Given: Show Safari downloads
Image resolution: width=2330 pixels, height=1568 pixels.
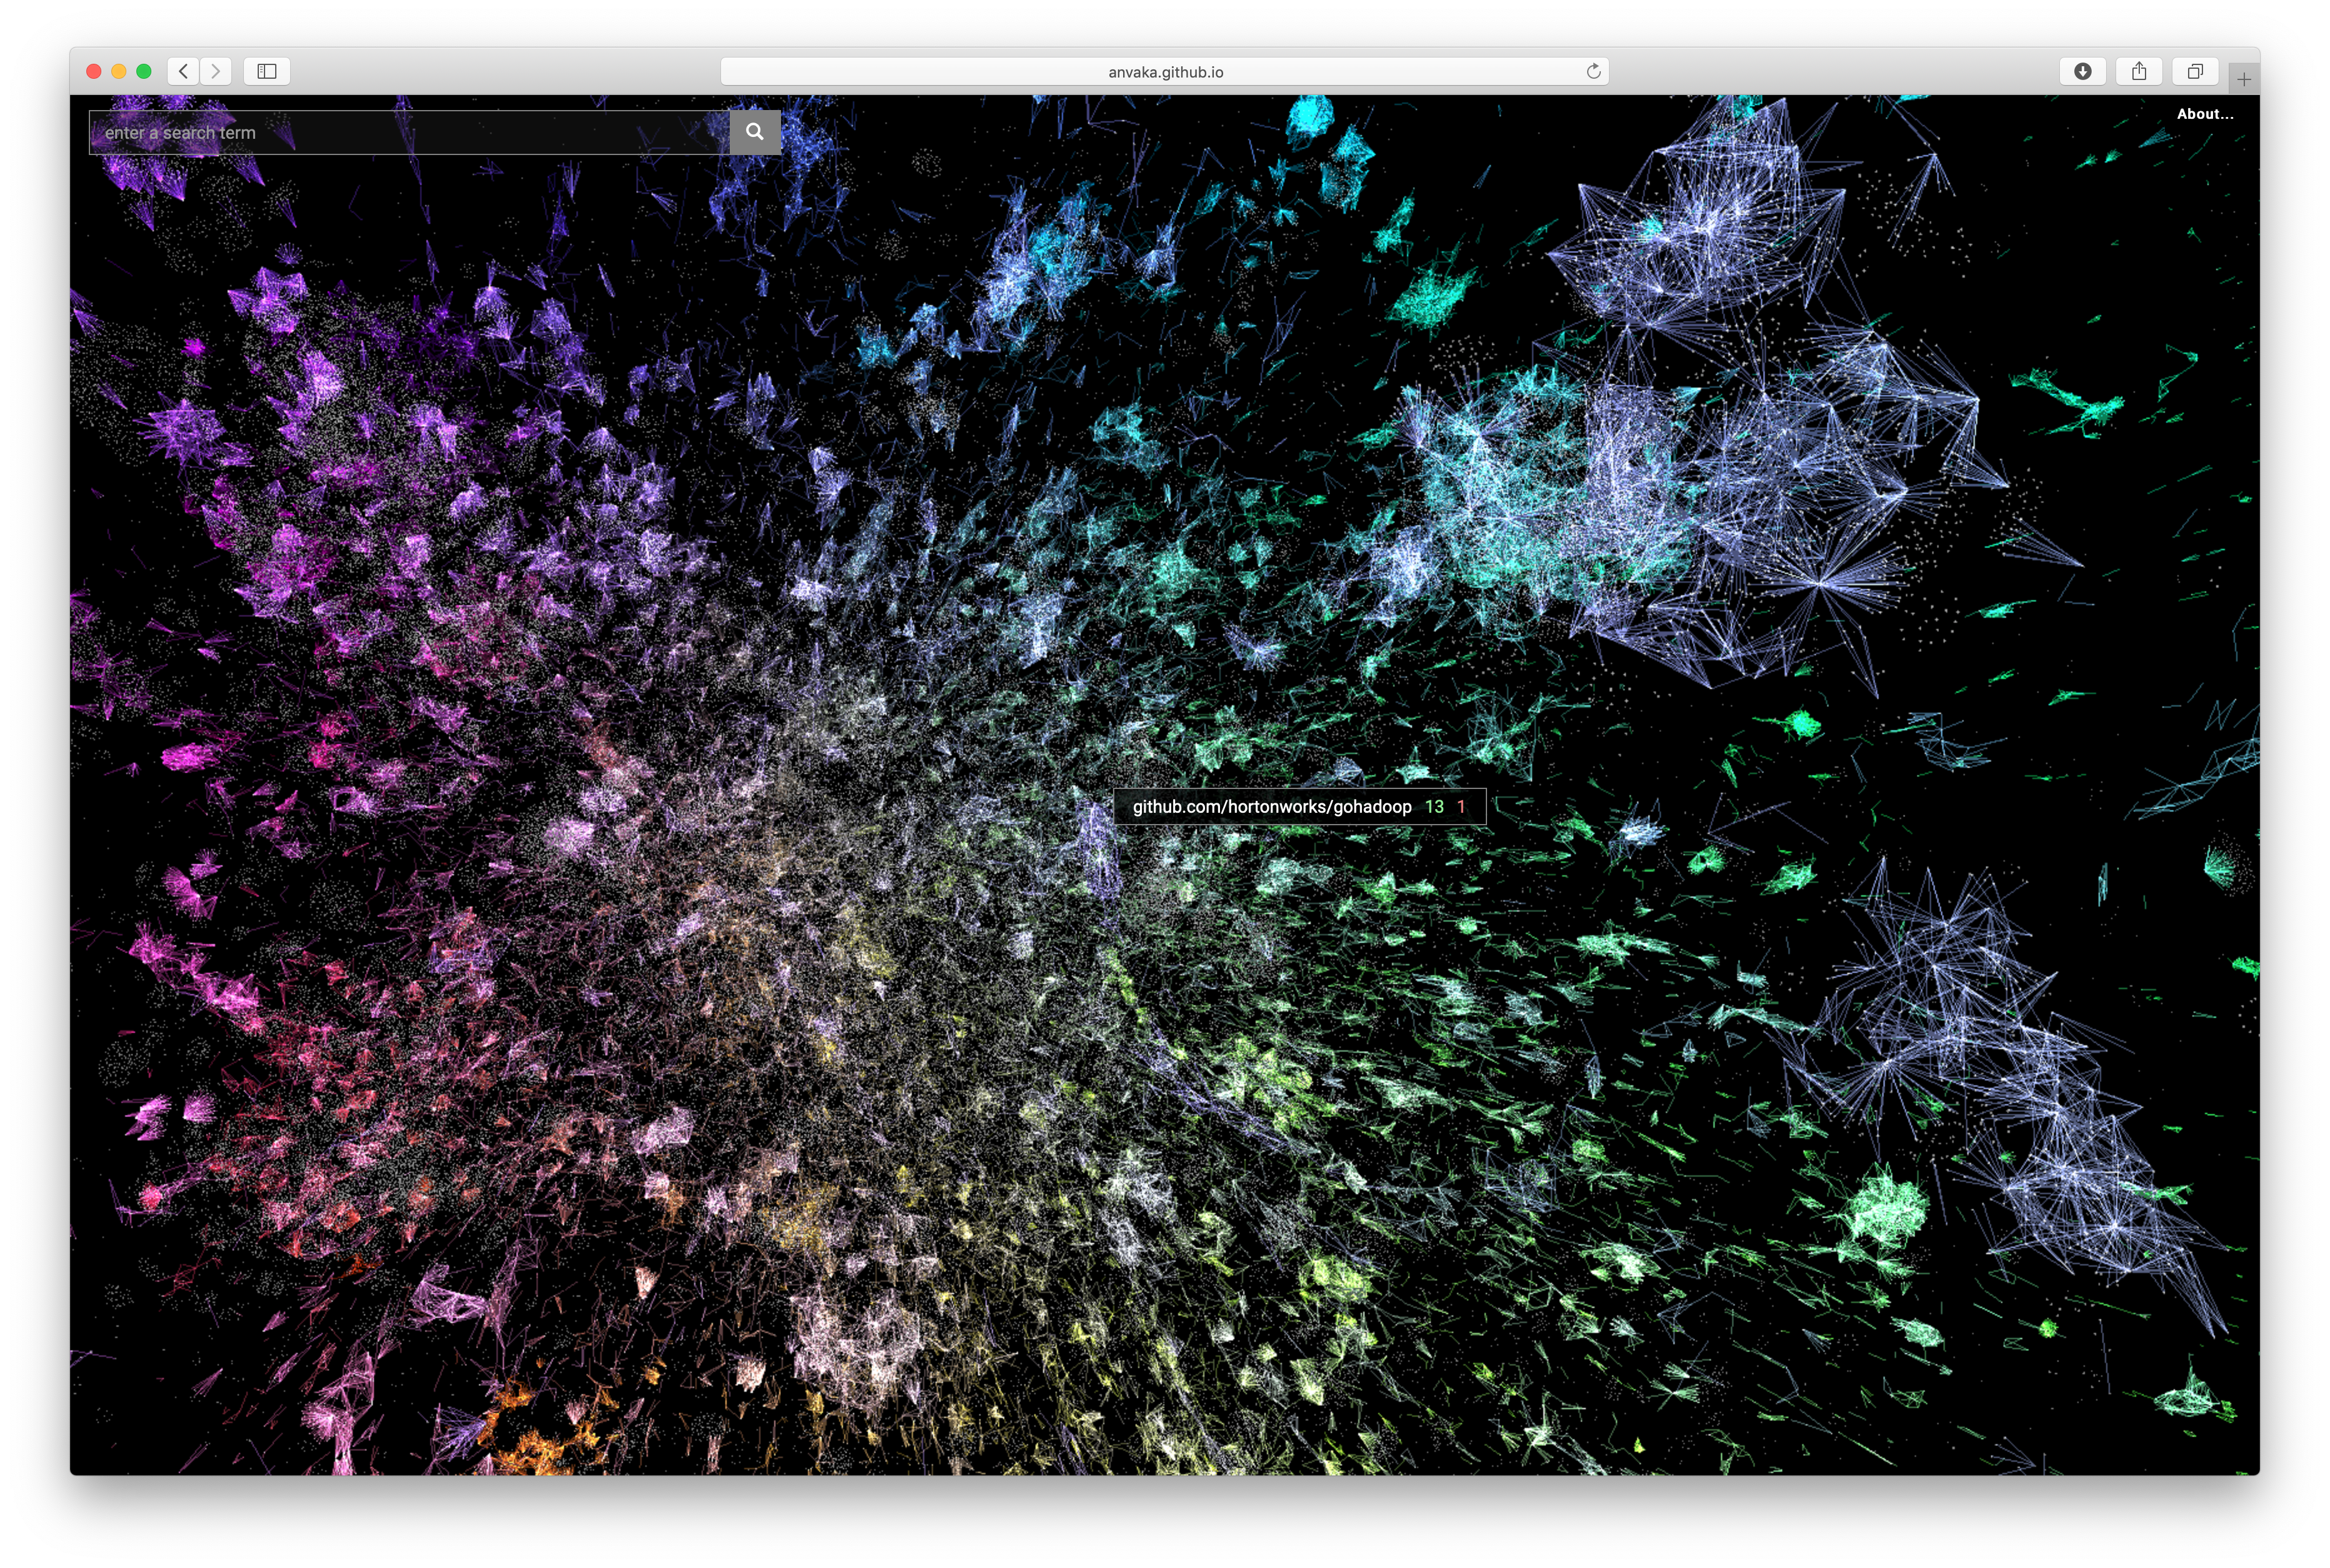Looking at the screenshot, I should pyautogui.click(x=2083, y=71).
